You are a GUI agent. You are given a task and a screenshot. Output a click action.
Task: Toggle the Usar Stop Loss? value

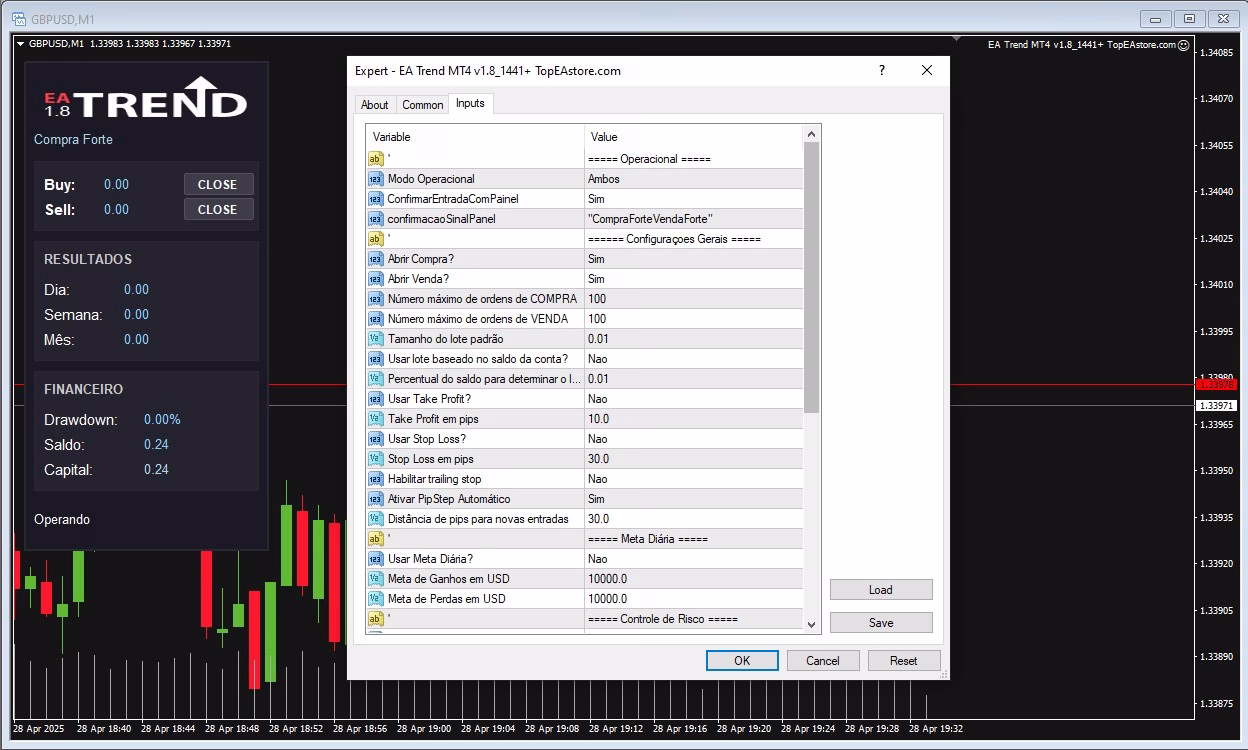(x=693, y=439)
